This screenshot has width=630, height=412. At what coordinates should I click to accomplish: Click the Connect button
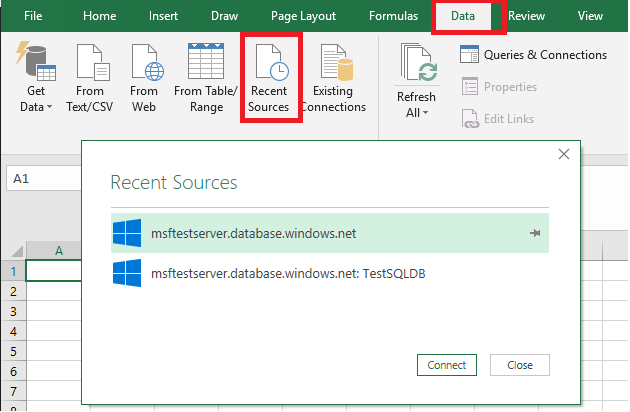[447, 365]
